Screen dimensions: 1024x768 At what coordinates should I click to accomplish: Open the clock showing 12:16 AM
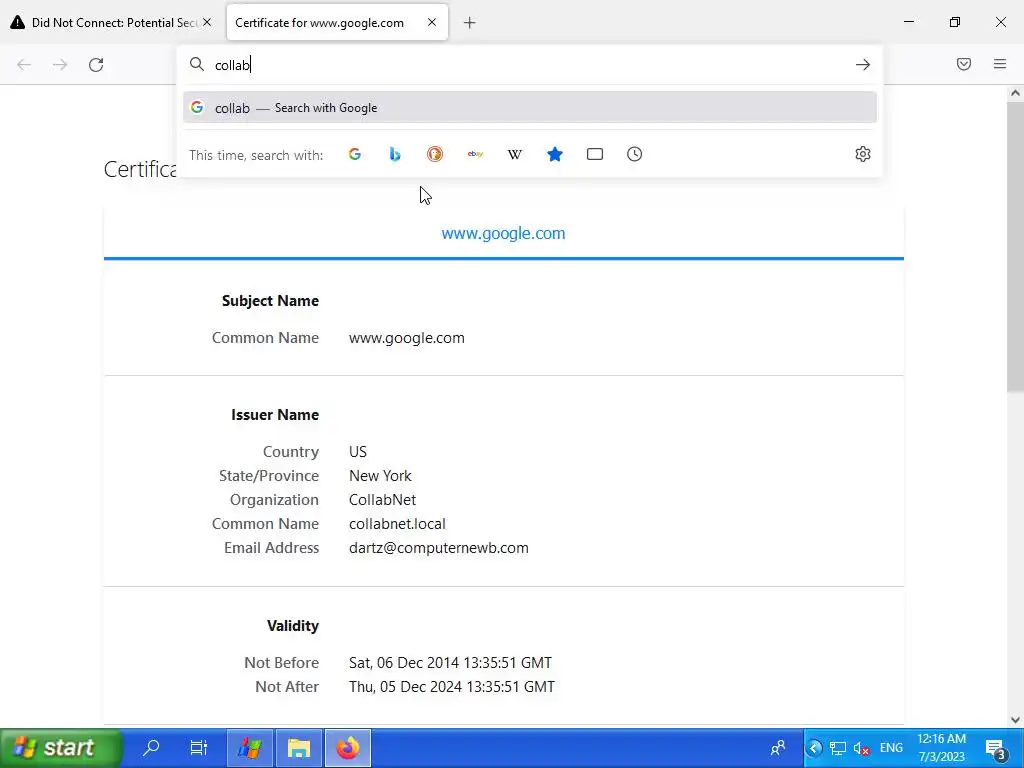[942, 748]
